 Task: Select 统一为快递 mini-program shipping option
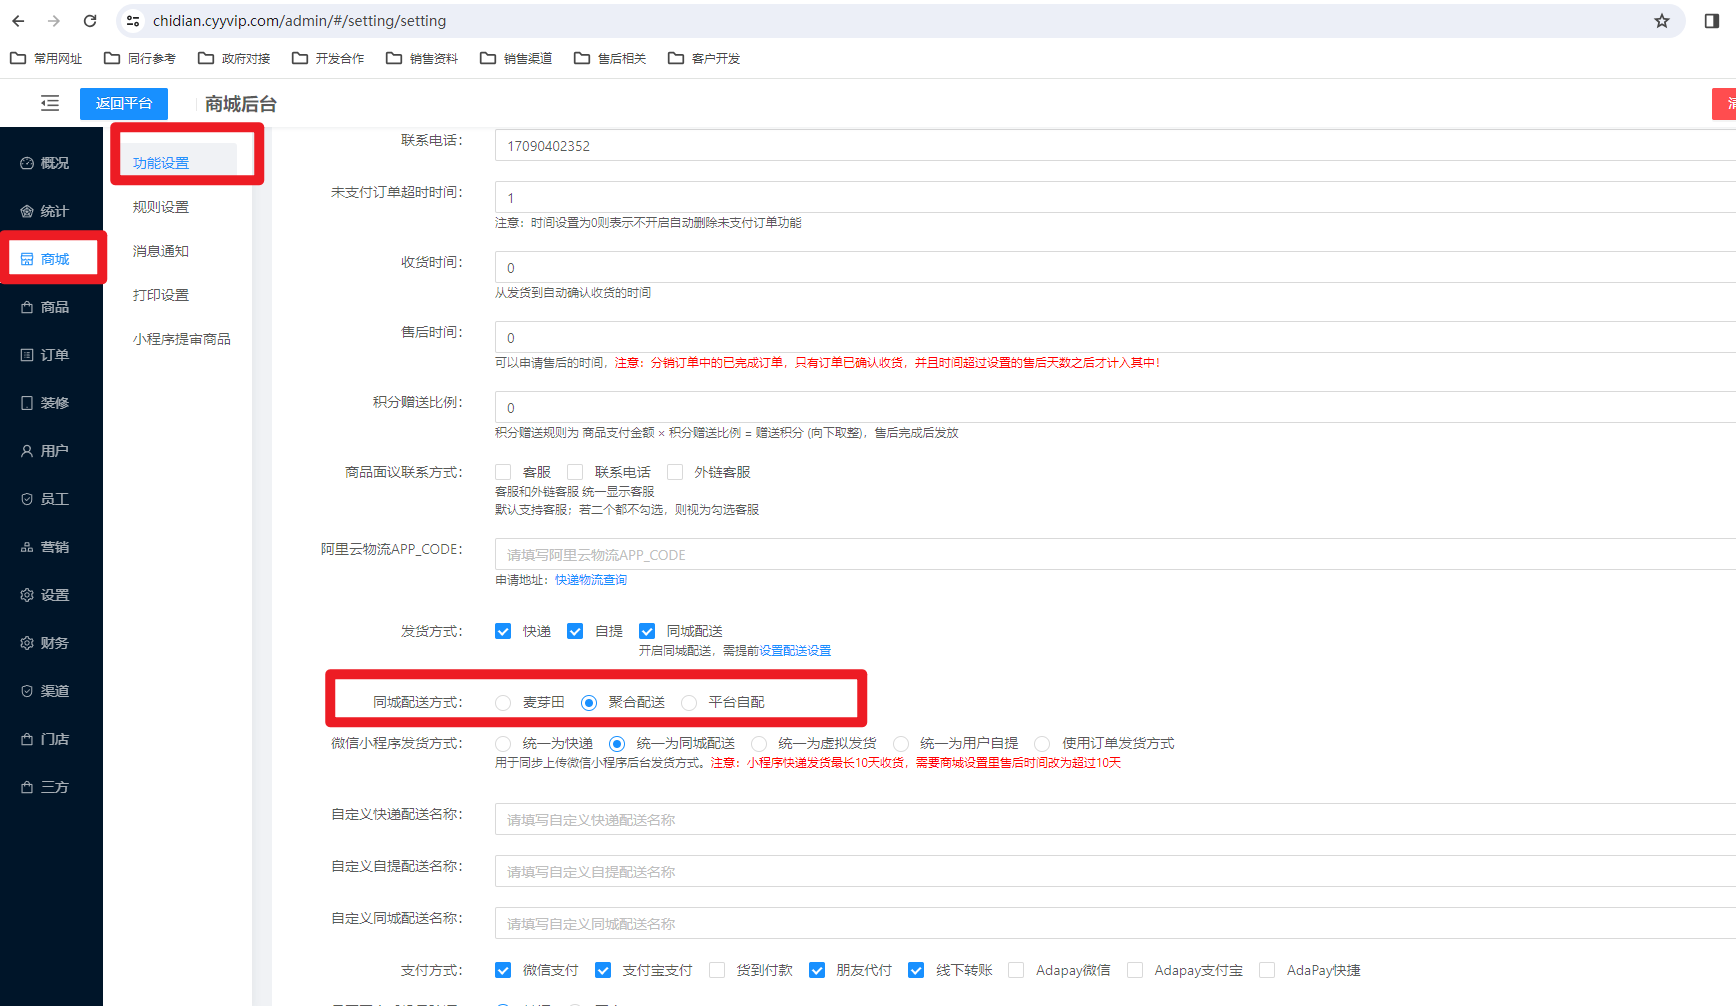tap(503, 744)
